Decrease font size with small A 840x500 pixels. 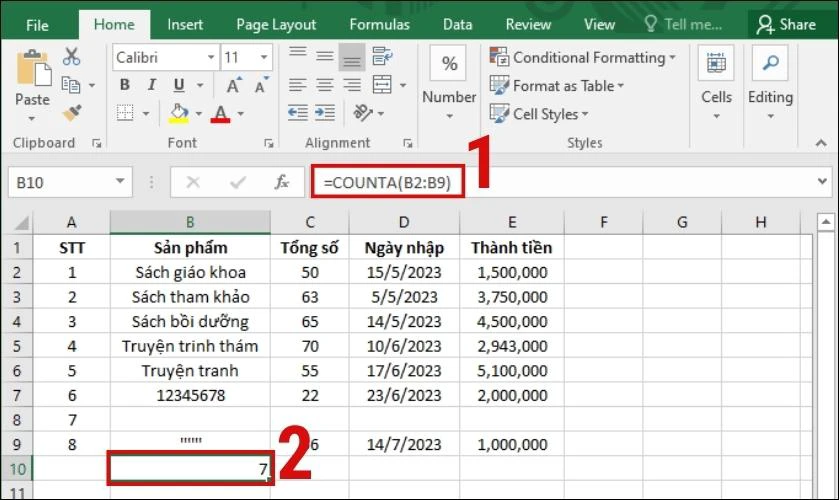tap(261, 85)
